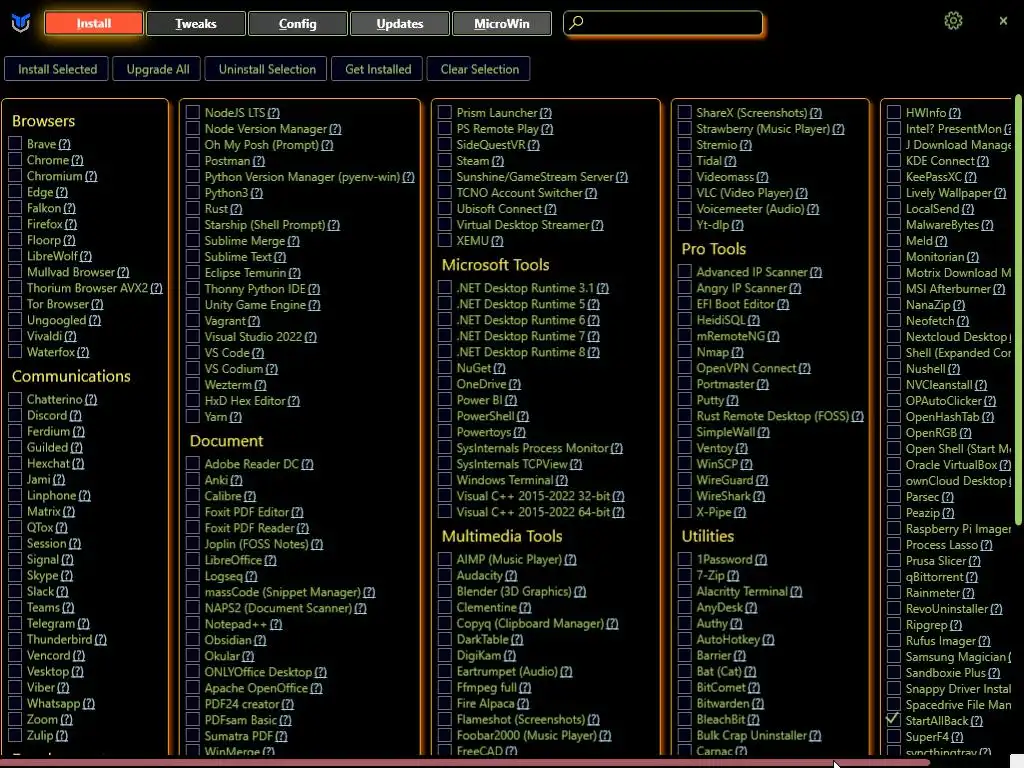The width and height of the screenshot is (1024, 768).
Task: Open the help link (?) next to NuGet
Action: pyautogui.click(x=500, y=368)
